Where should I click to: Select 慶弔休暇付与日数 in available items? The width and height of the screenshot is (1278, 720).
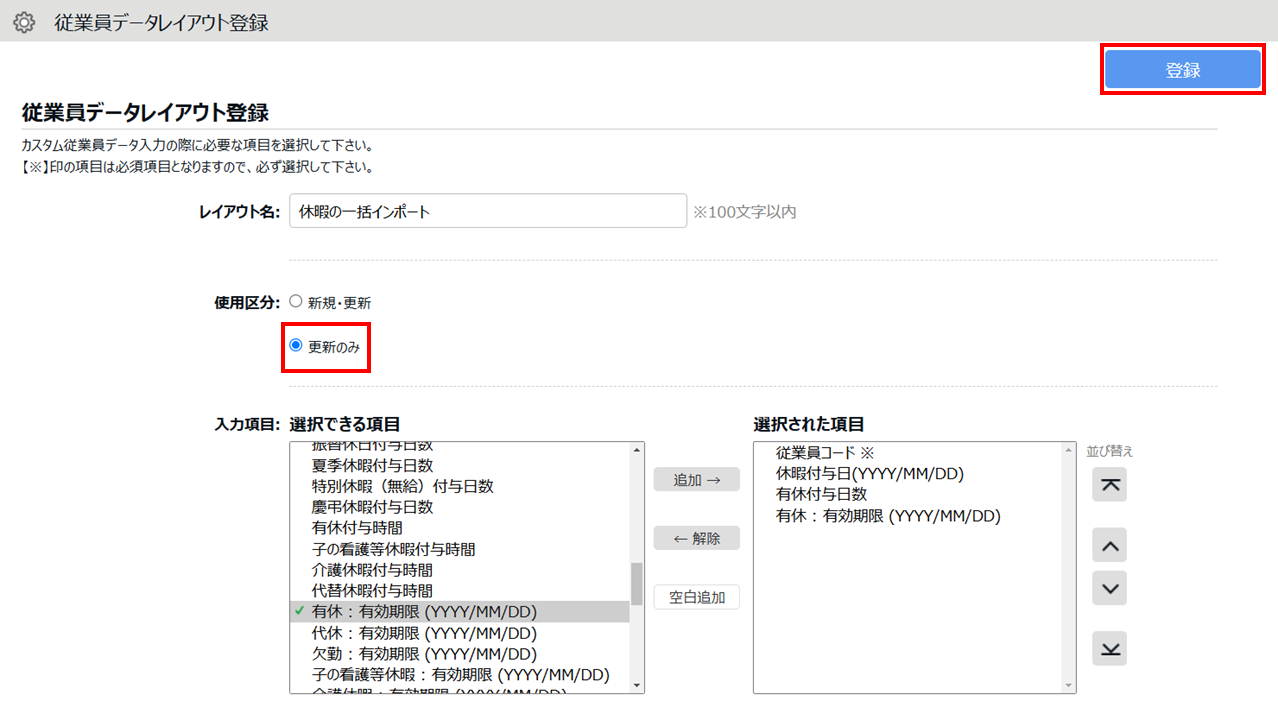459,507
